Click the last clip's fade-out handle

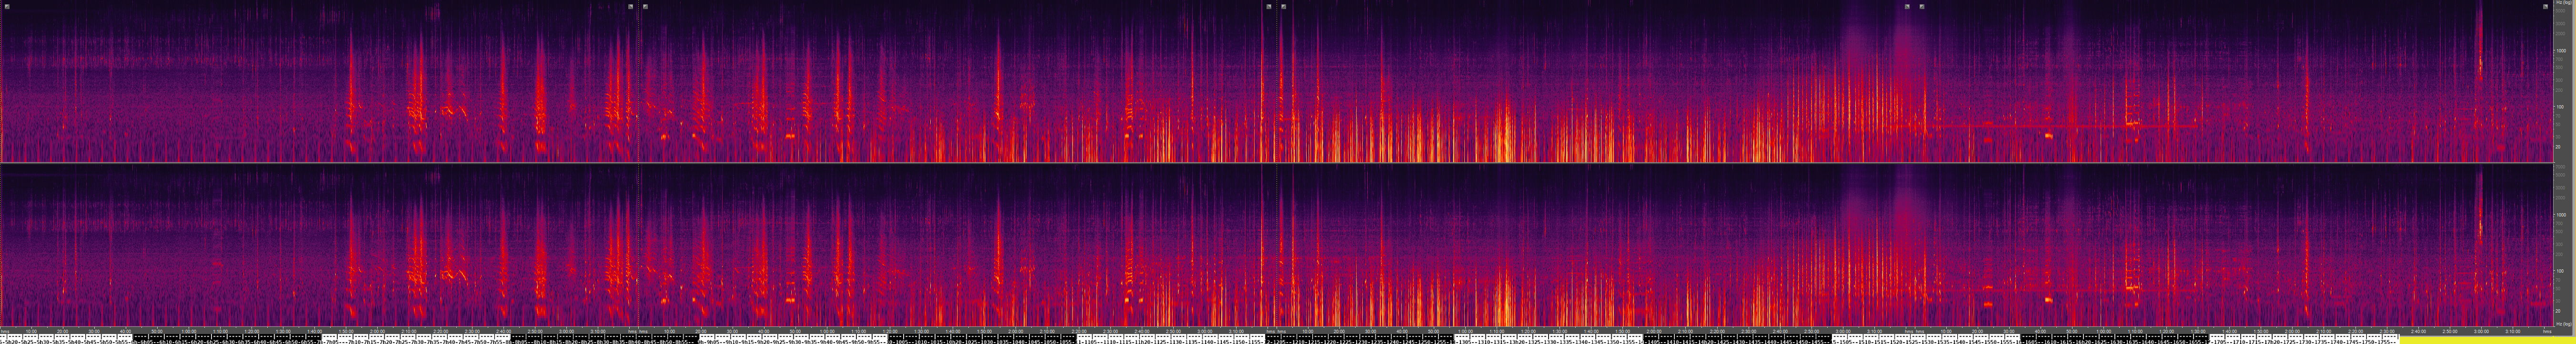[x=2545, y=6]
